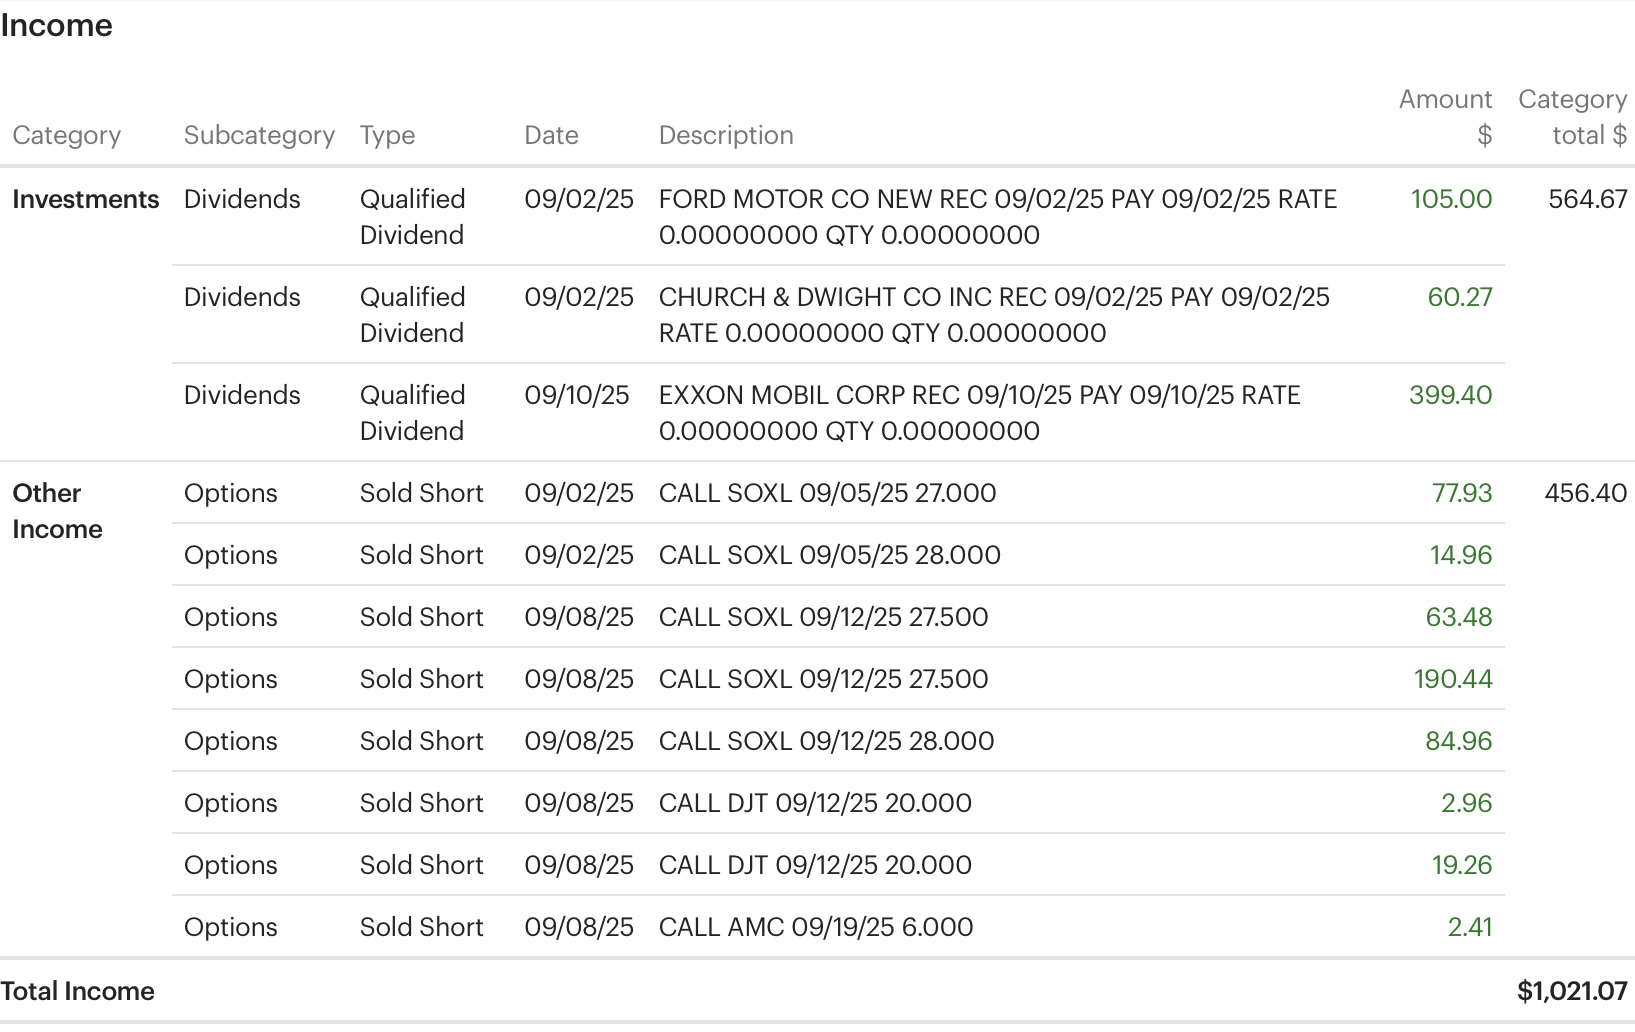The height and width of the screenshot is (1032, 1635).
Task: Click the Category column header
Action: [x=66, y=135]
